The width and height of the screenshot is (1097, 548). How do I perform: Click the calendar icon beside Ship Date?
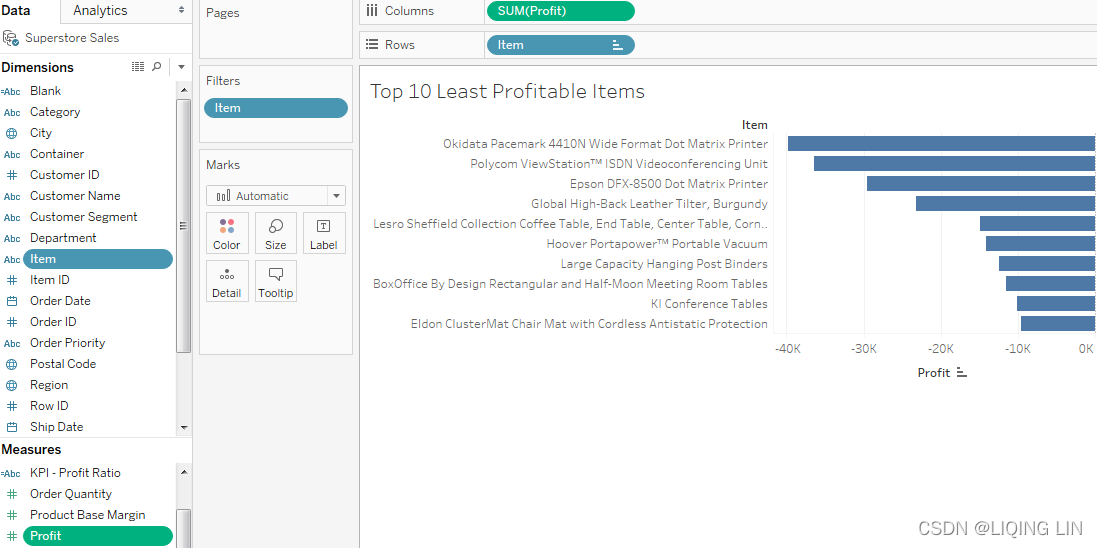tap(12, 427)
